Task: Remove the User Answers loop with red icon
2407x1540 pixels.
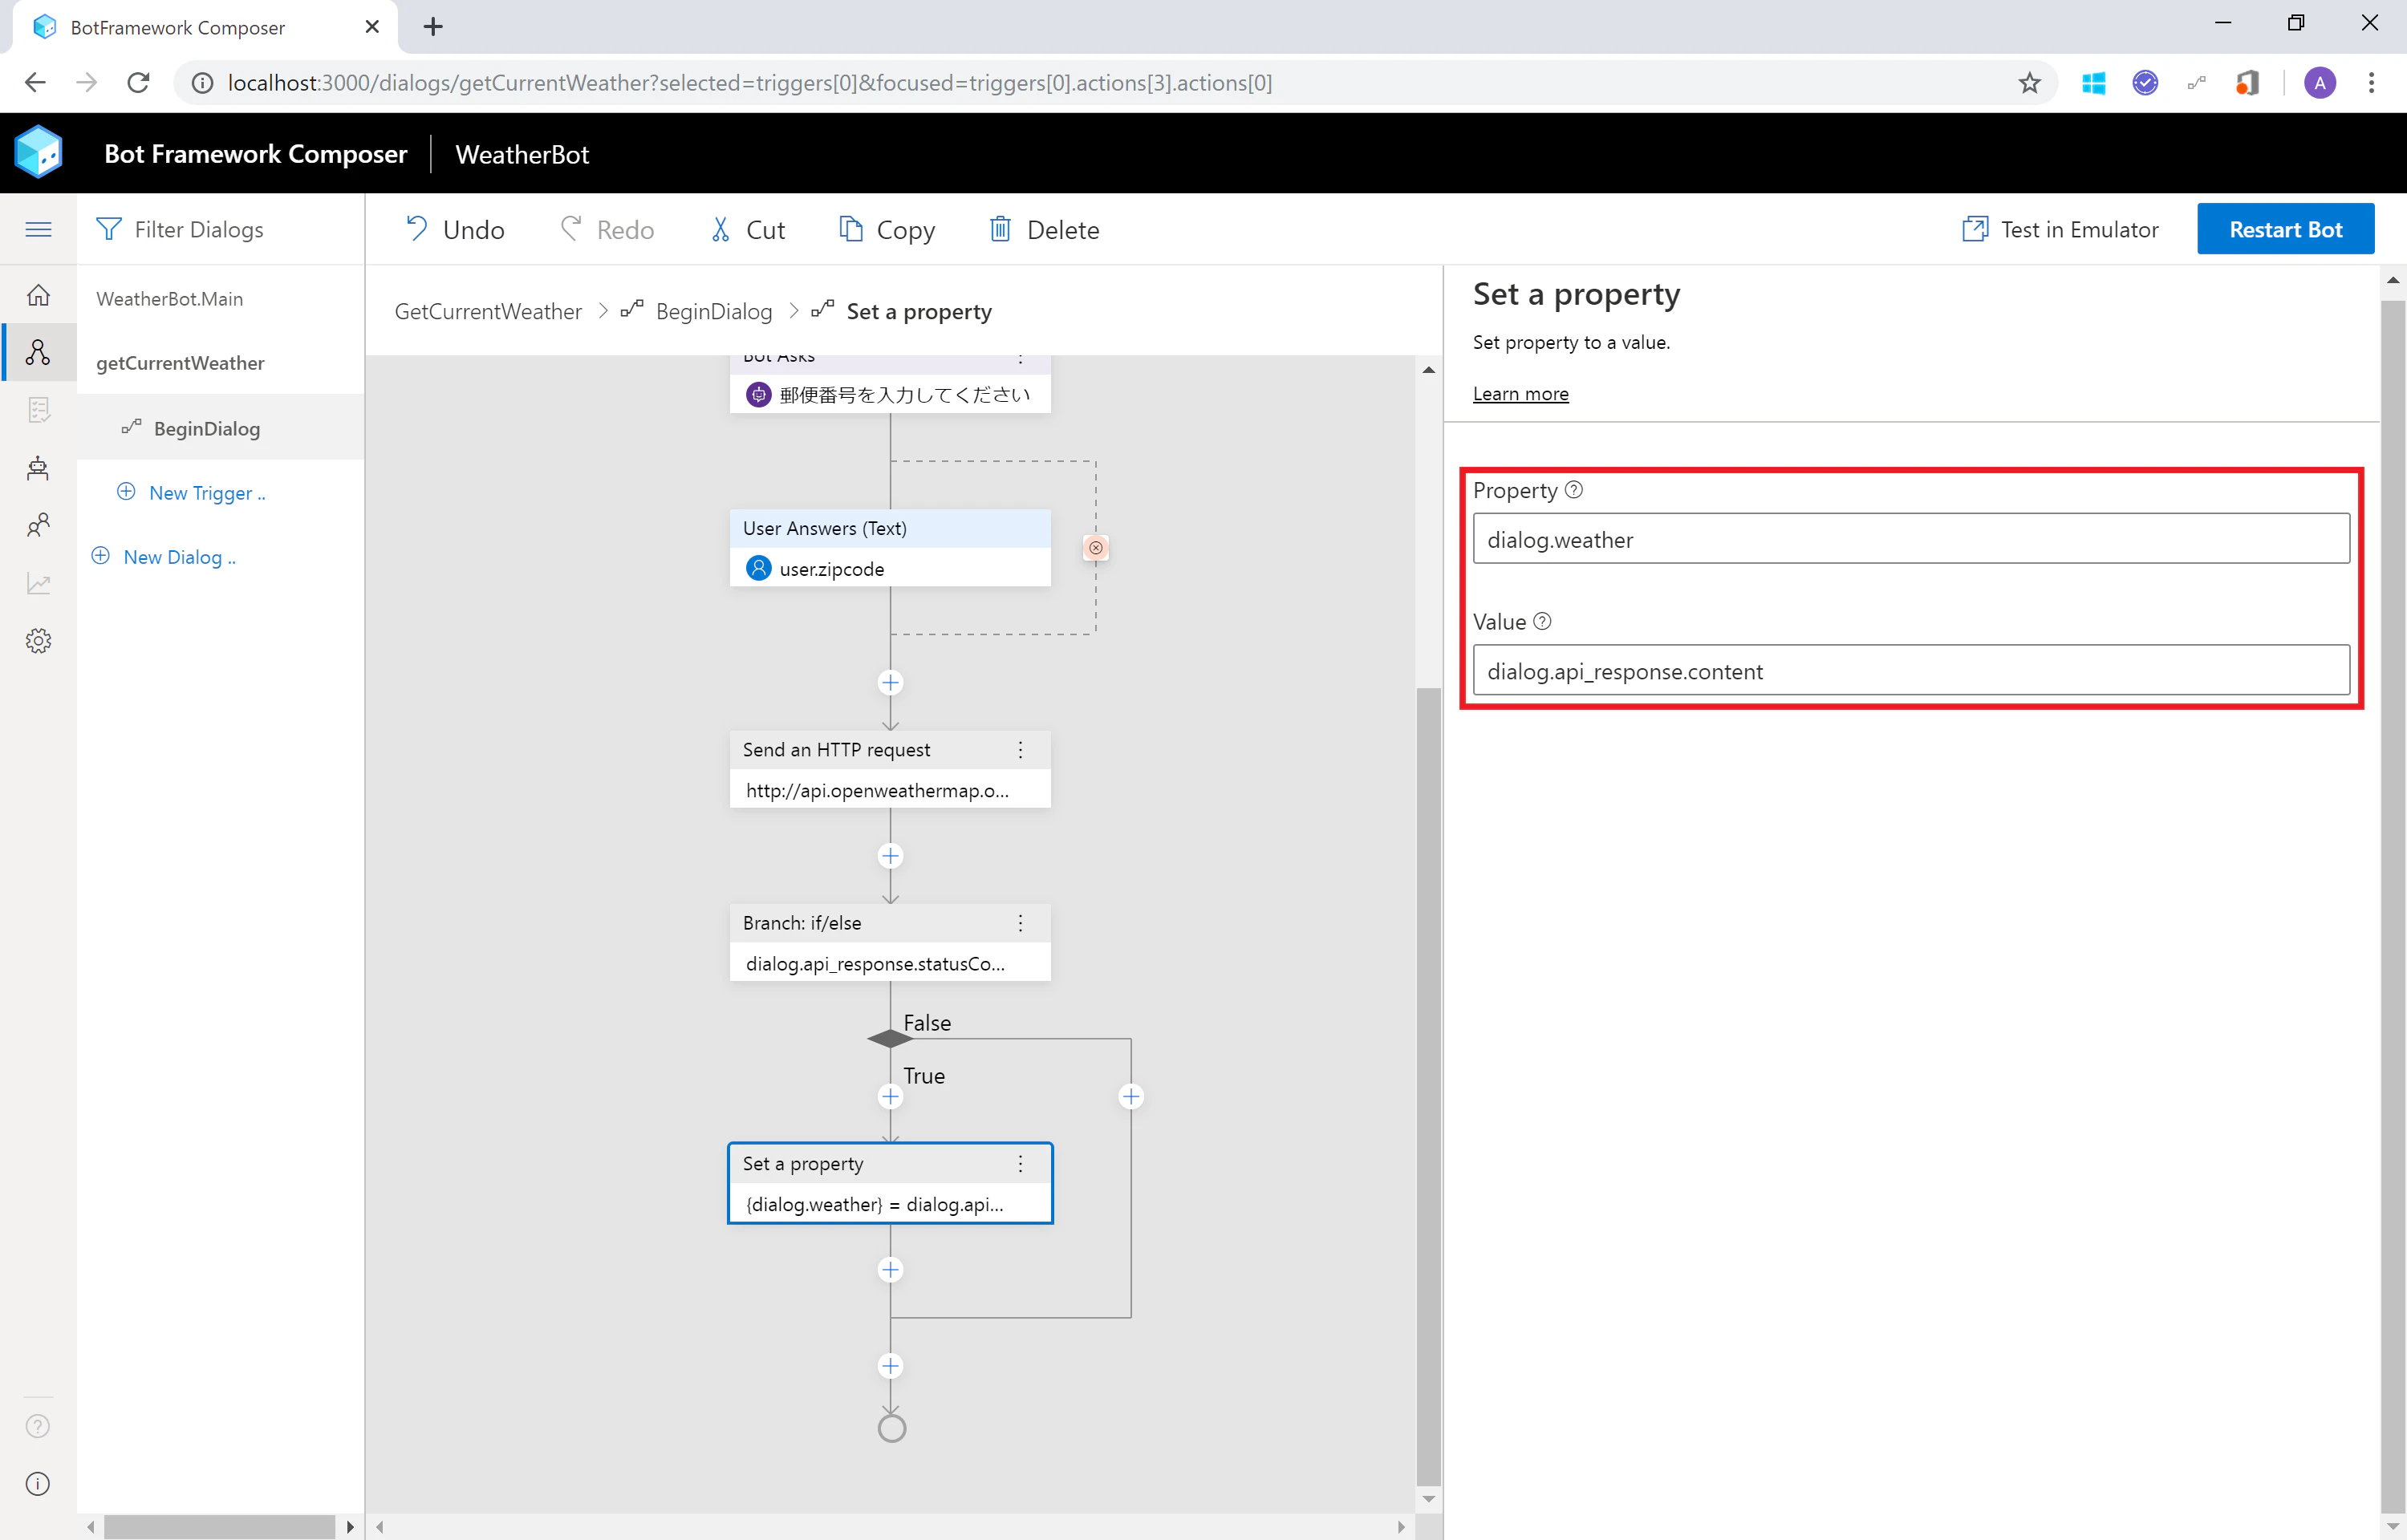Action: (1096, 548)
